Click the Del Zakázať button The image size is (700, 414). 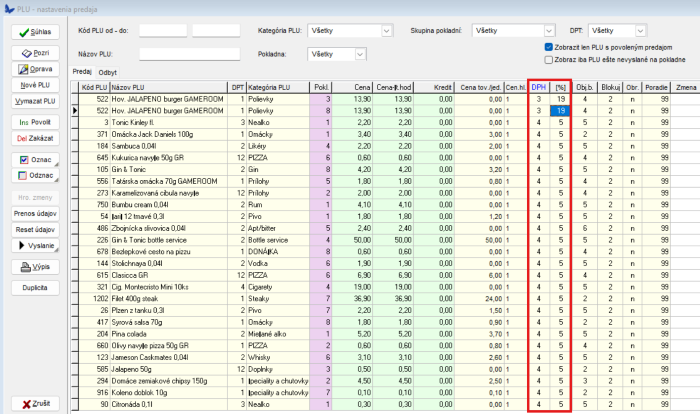tap(35, 138)
